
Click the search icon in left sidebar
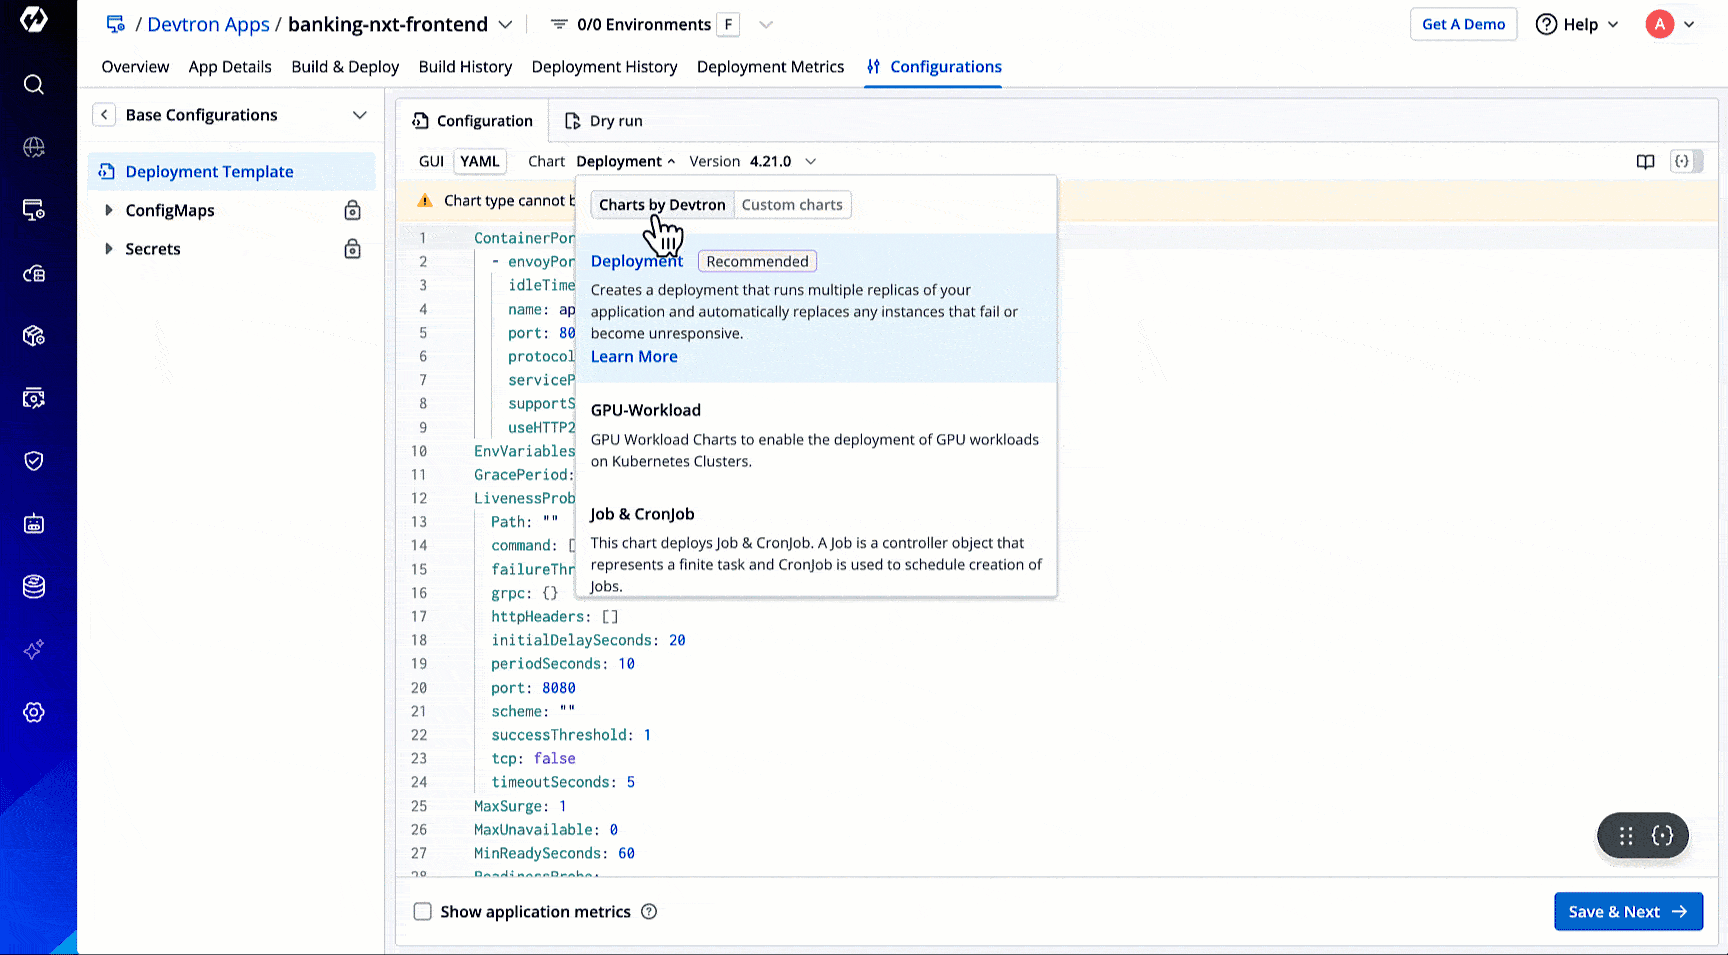pos(34,85)
